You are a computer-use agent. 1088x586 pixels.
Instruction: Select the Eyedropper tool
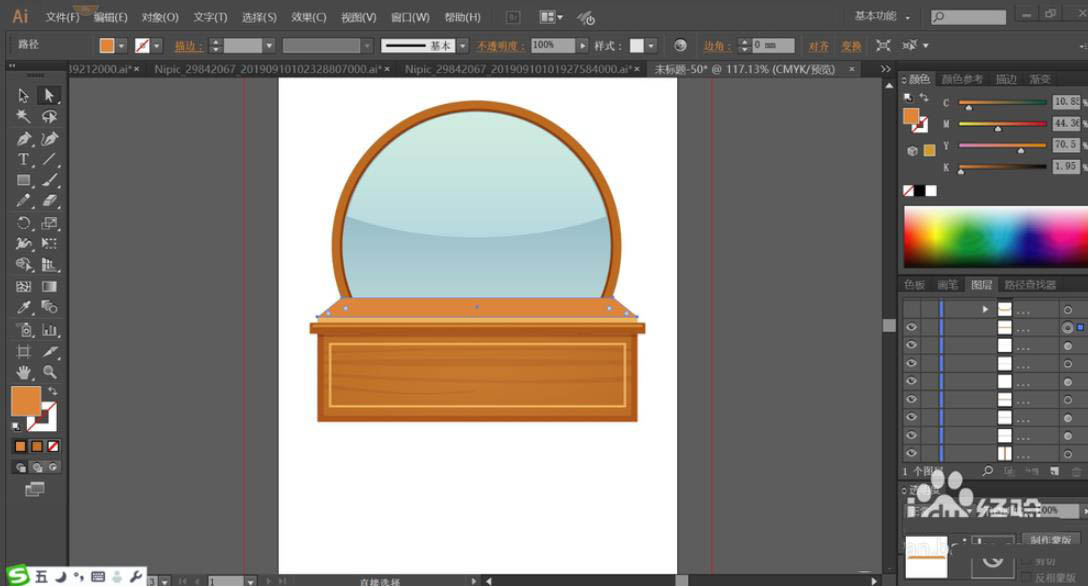[23, 307]
